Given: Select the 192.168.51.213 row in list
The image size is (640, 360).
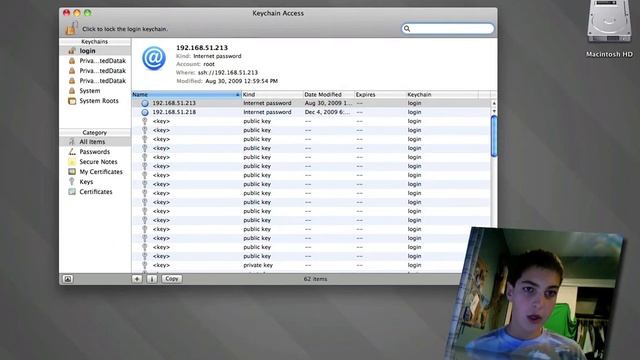Looking at the screenshot, I should click(311, 103).
